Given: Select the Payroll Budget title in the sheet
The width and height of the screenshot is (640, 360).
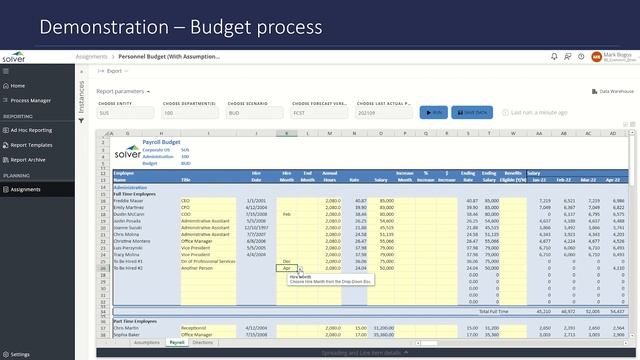Looking at the screenshot, I should tap(161, 142).
